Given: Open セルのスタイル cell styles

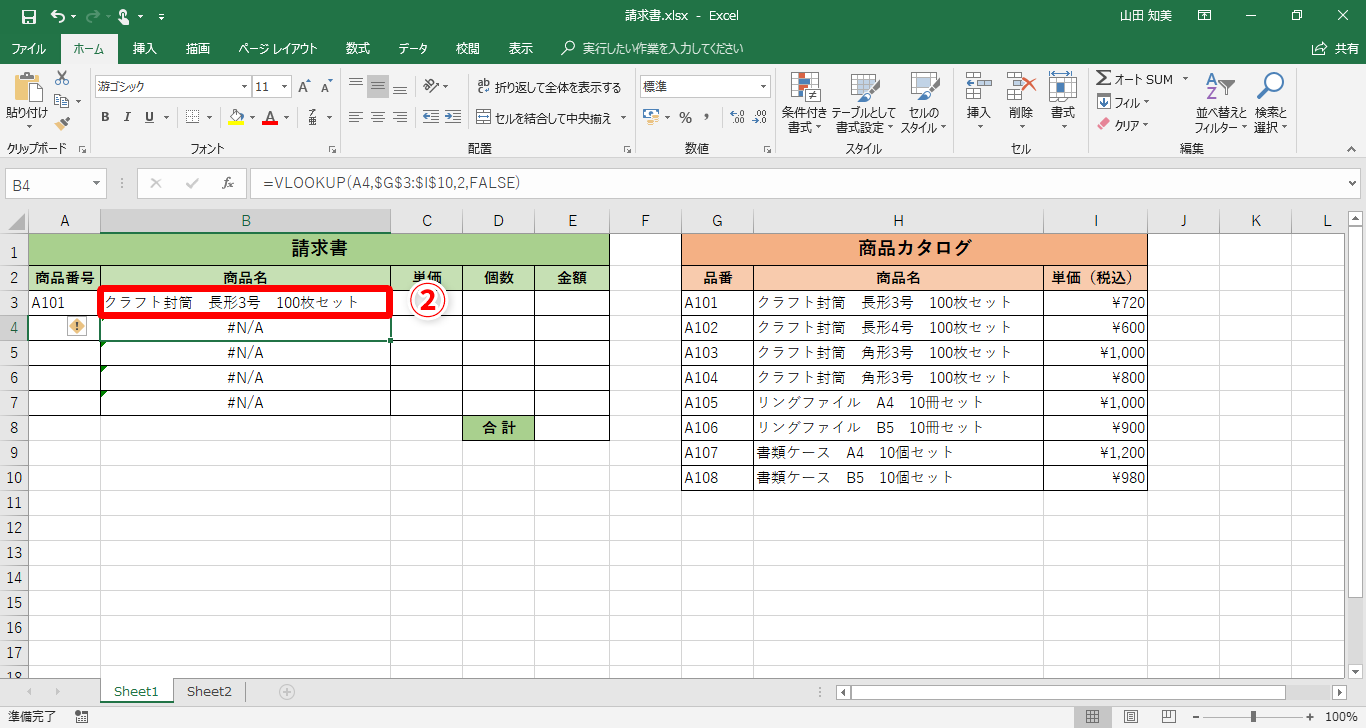Looking at the screenshot, I should 924,103.
